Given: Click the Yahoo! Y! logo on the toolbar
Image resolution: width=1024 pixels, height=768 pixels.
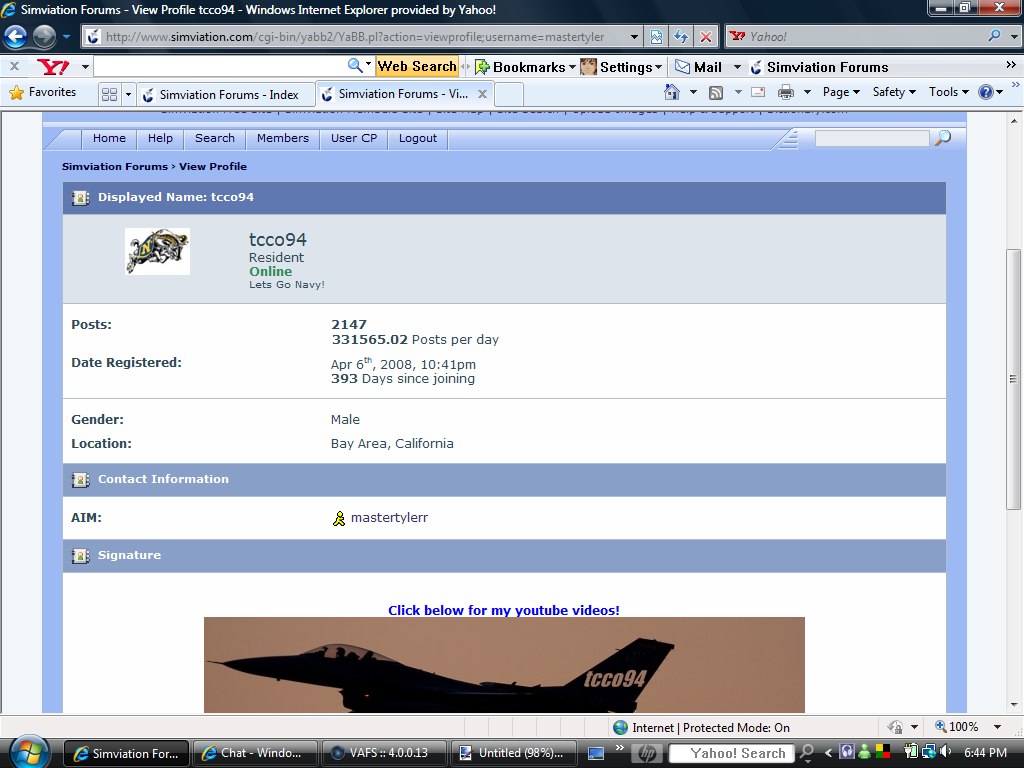Looking at the screenshot, I should (x=53, y=67).
